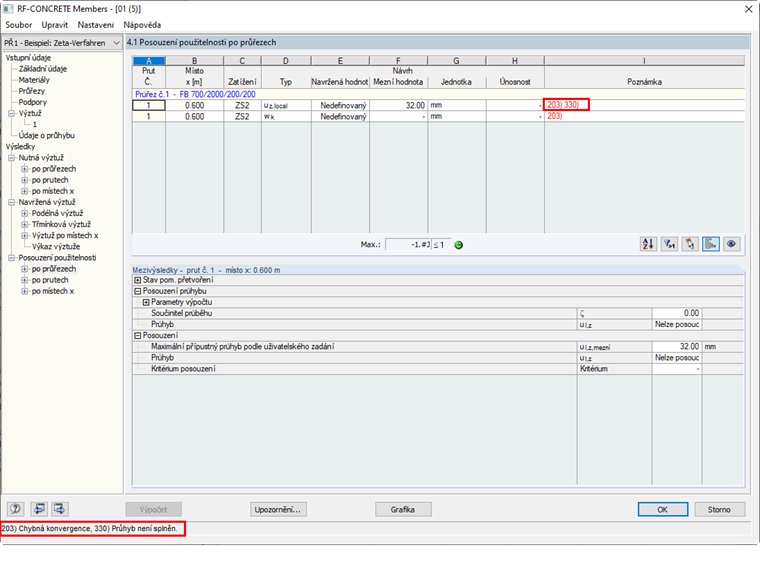Collapse the Posouzení použitelnosti tree node
760x570 pixels.
12,258
